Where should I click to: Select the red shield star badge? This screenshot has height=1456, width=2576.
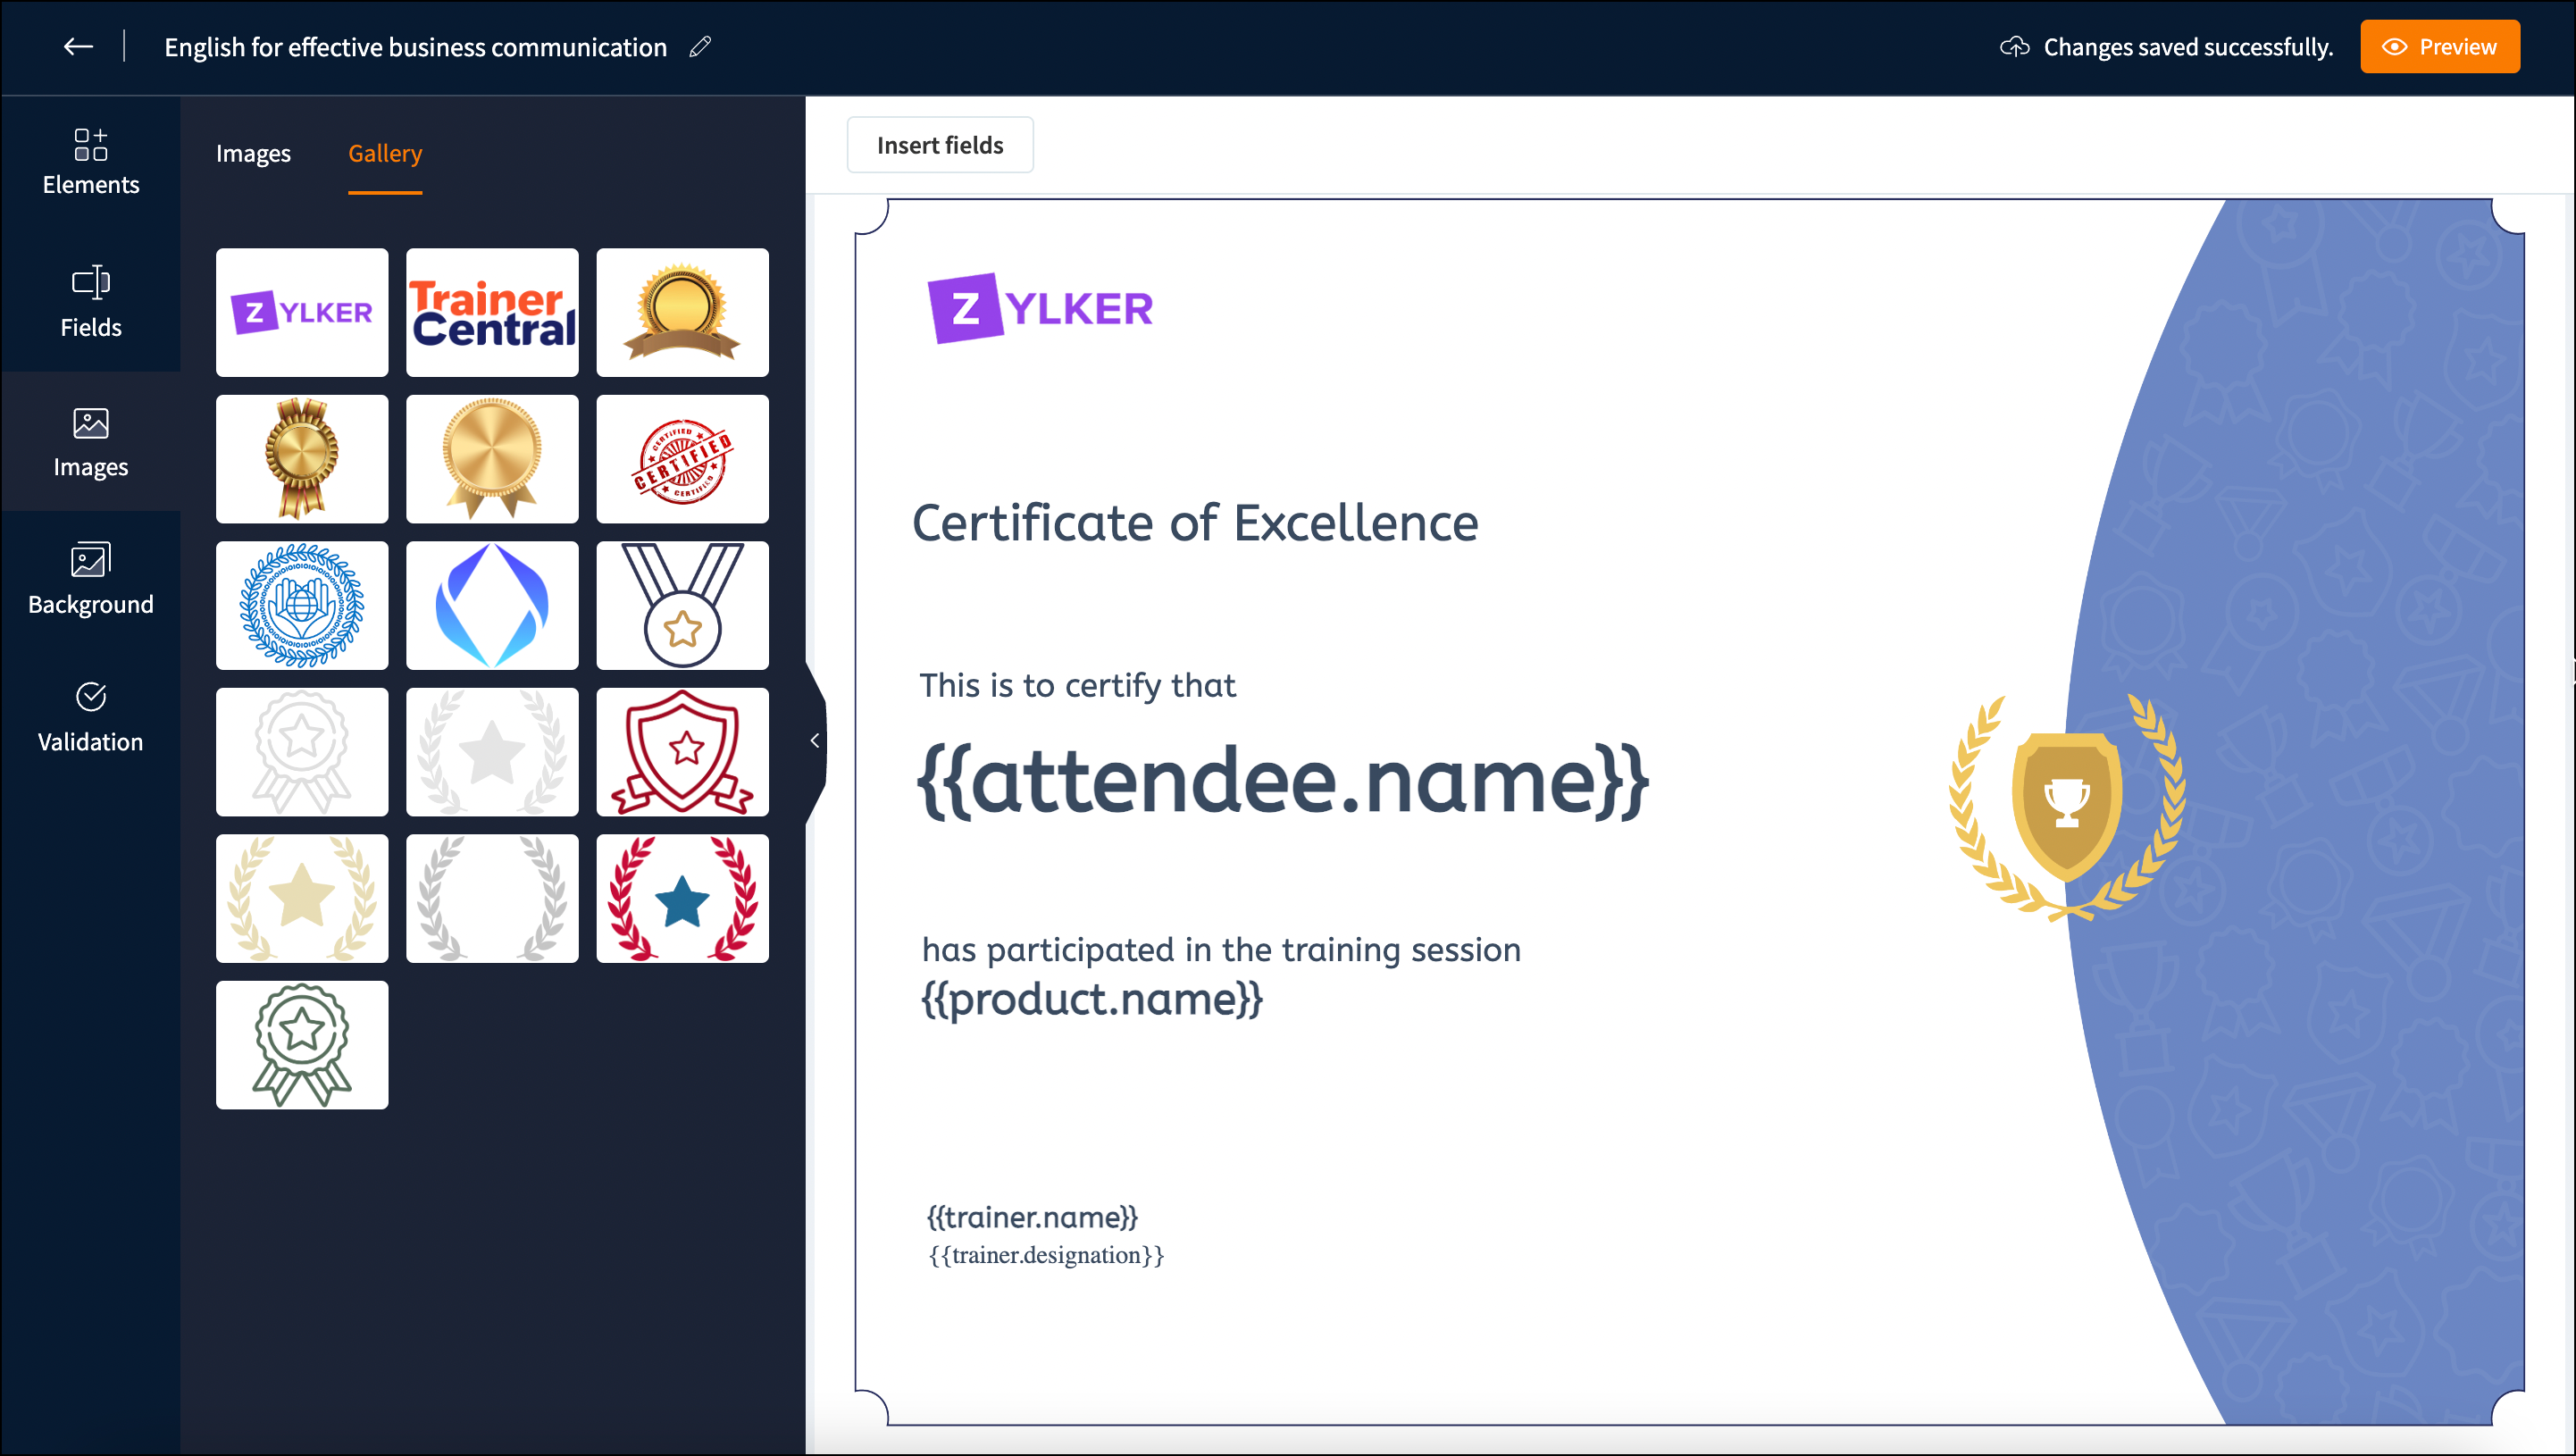pos(682,752)
